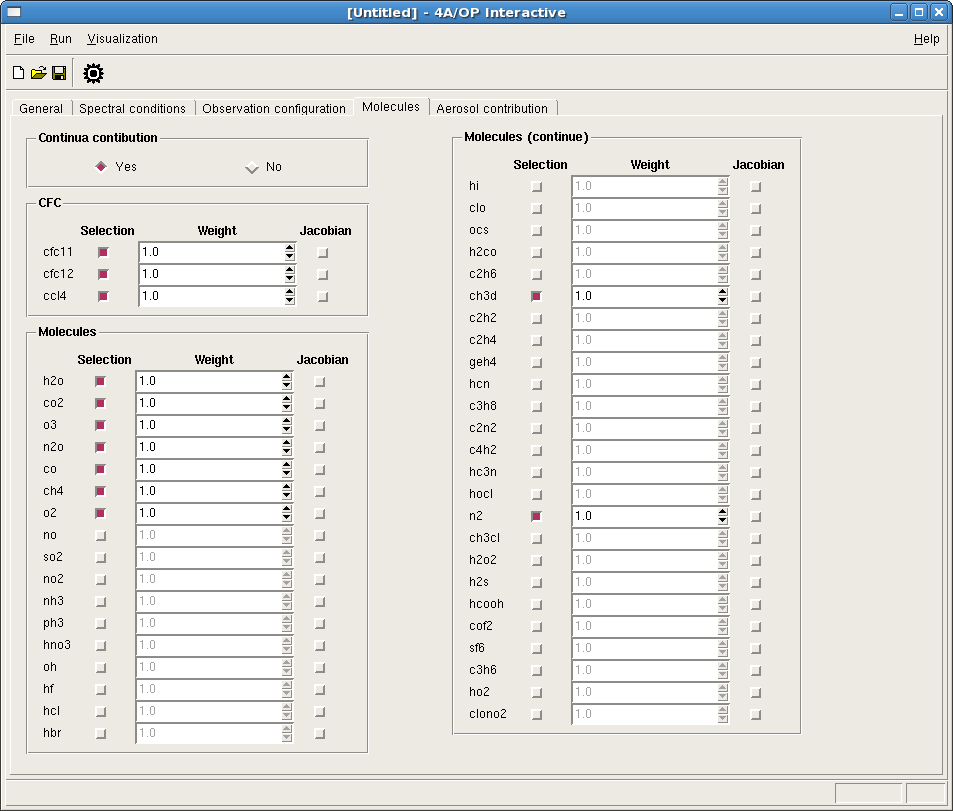Switch to the Observation configuration tab

coord(274,108)
